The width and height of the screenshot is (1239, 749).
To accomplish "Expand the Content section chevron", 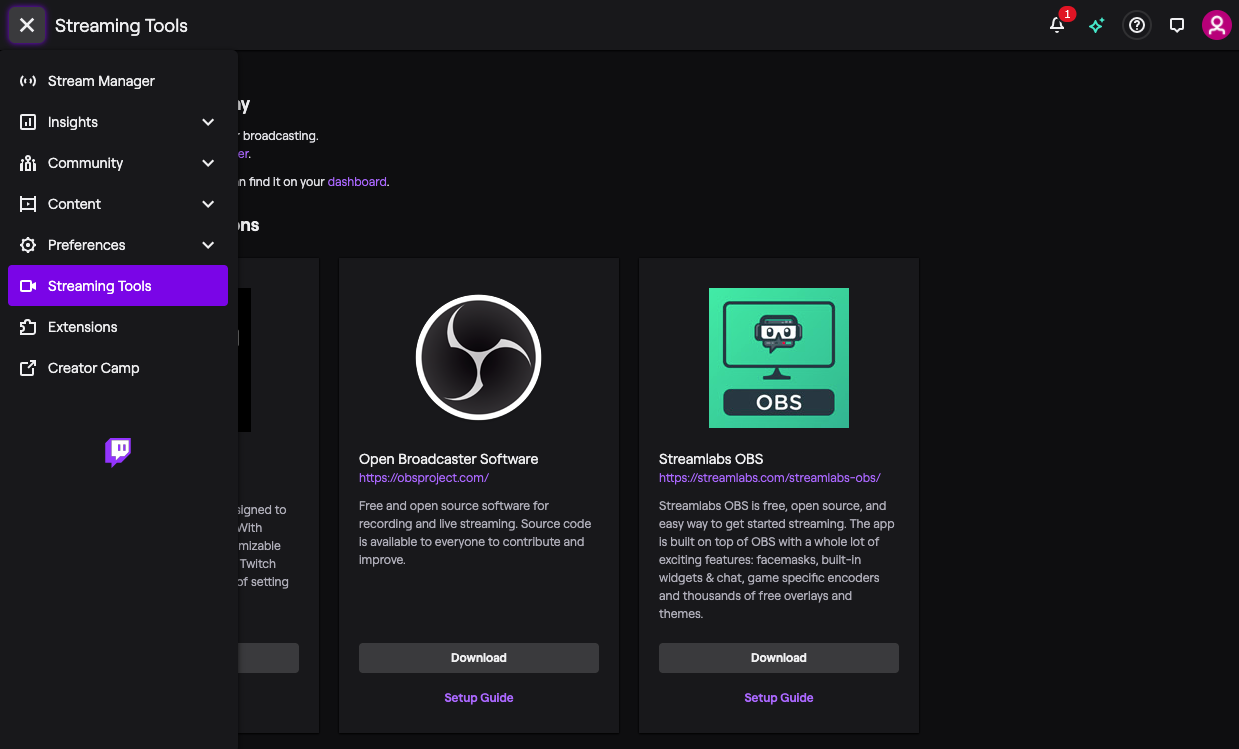I will click(208, 204).
